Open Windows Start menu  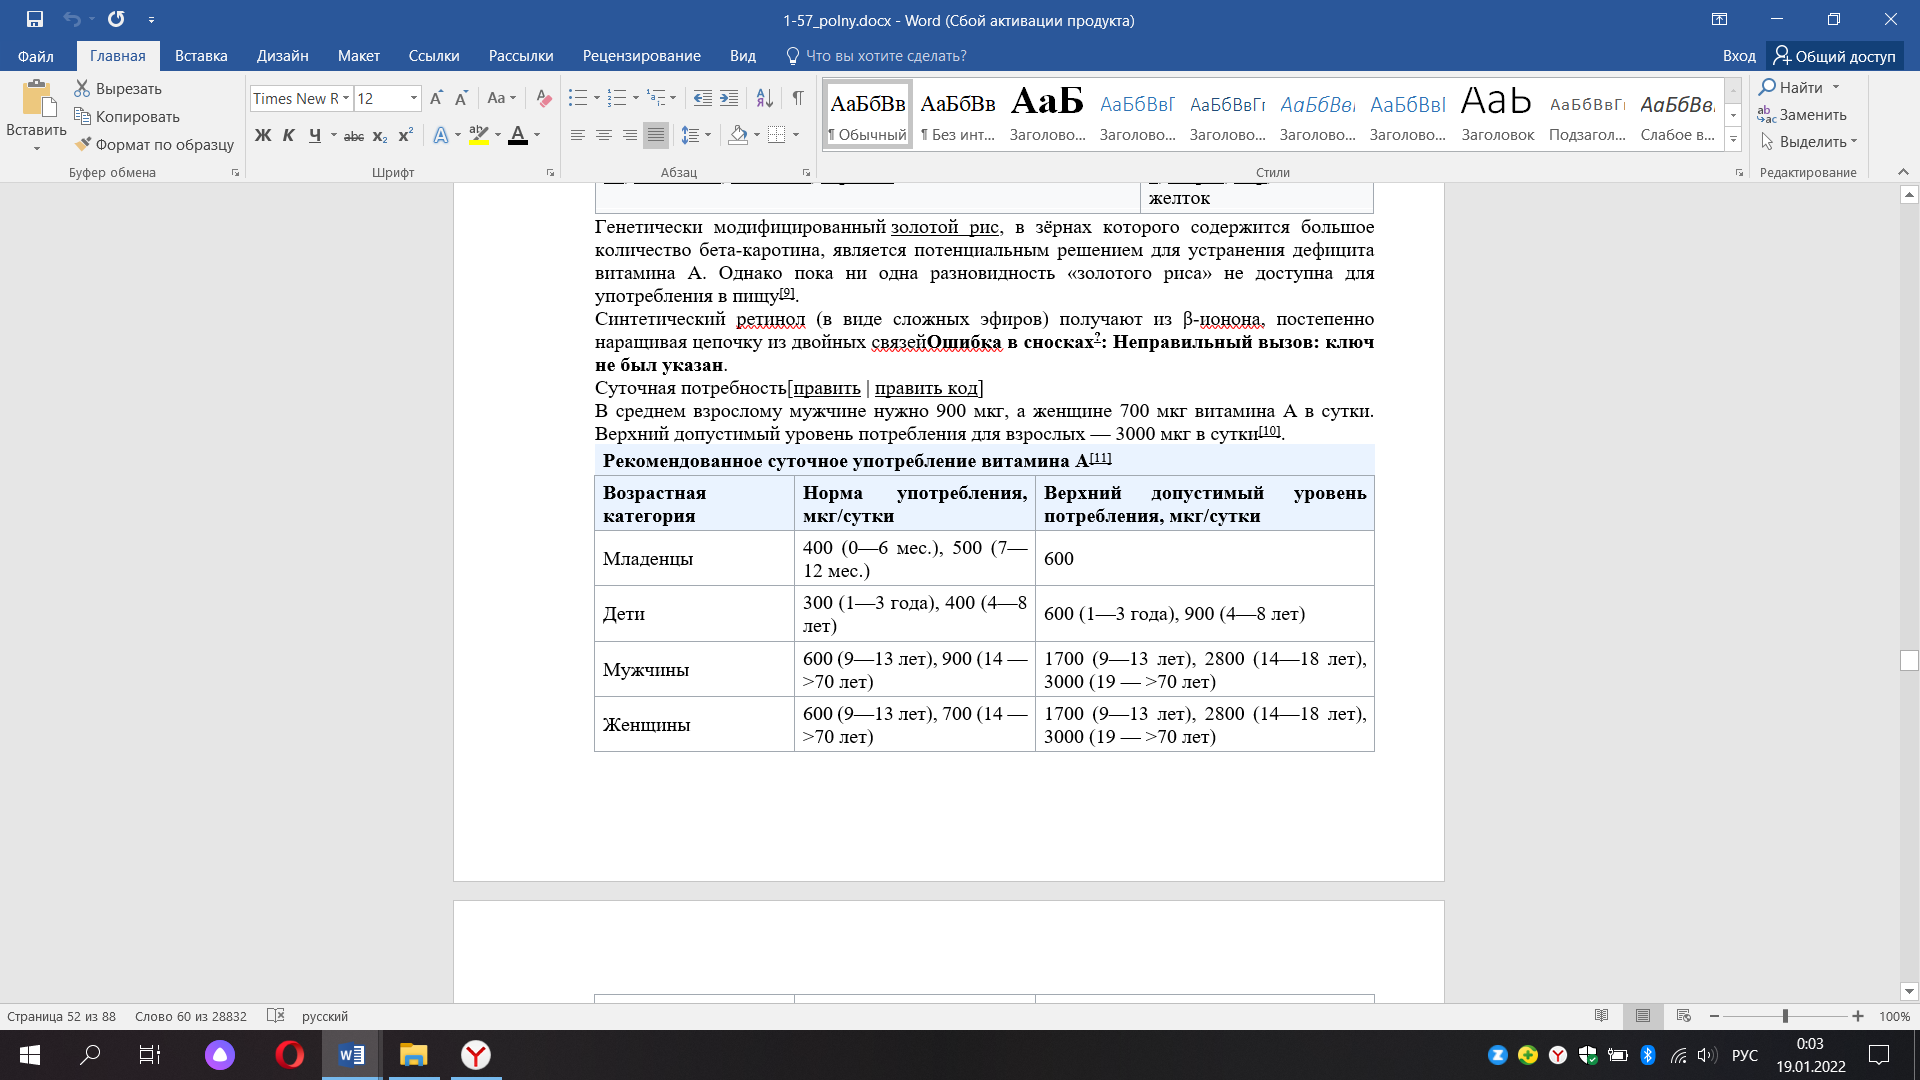[30, 1055]
